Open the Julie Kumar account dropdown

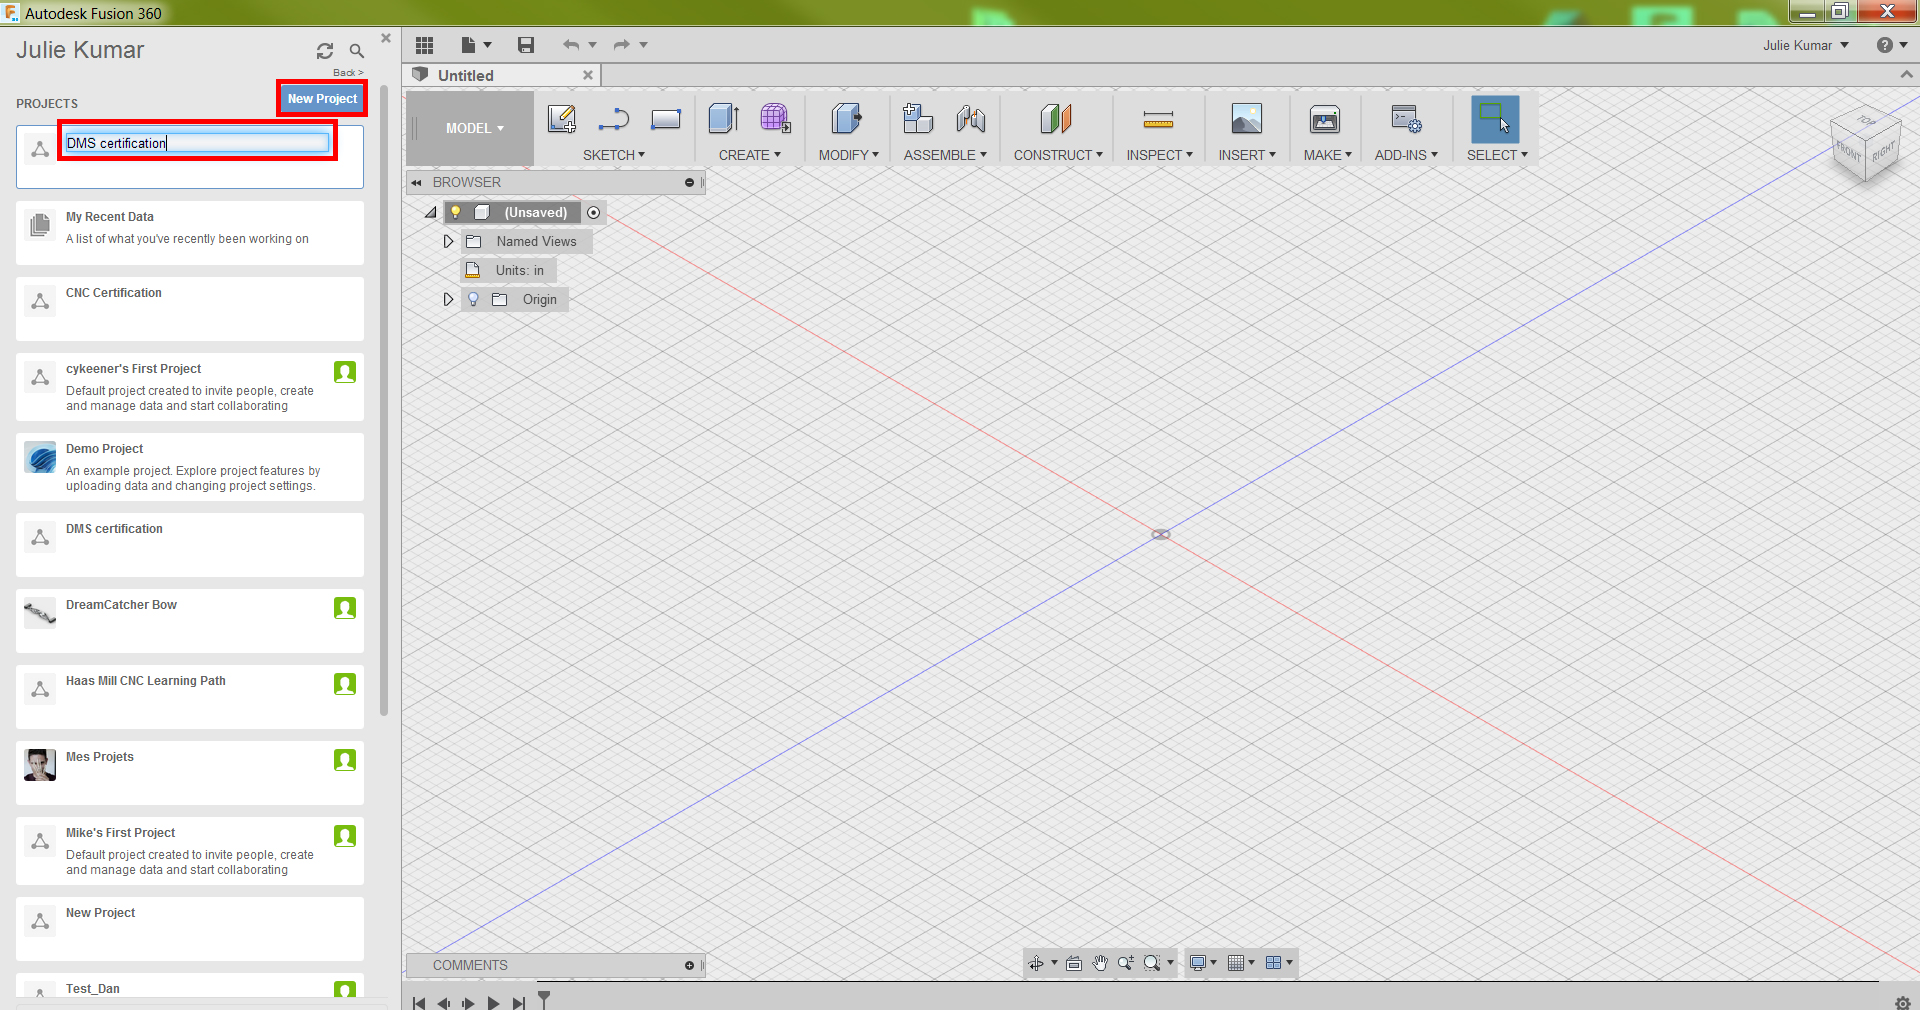(1805, 45)
